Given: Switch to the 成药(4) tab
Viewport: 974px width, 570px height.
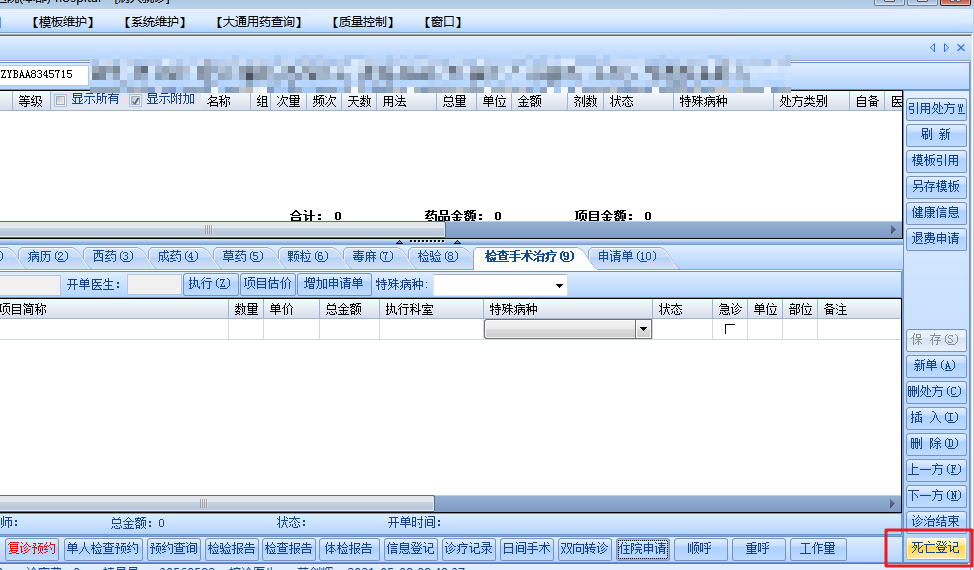Looking at the screenshot, I should [178, 256].
